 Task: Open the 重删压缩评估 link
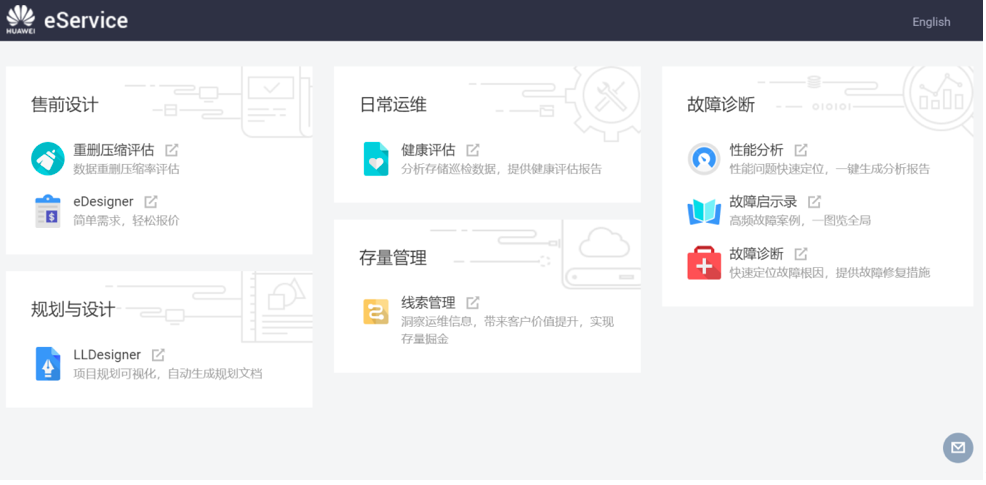point(113,150)
